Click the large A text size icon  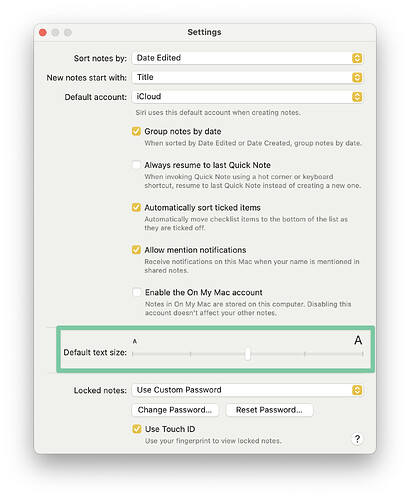pos(358,340)
